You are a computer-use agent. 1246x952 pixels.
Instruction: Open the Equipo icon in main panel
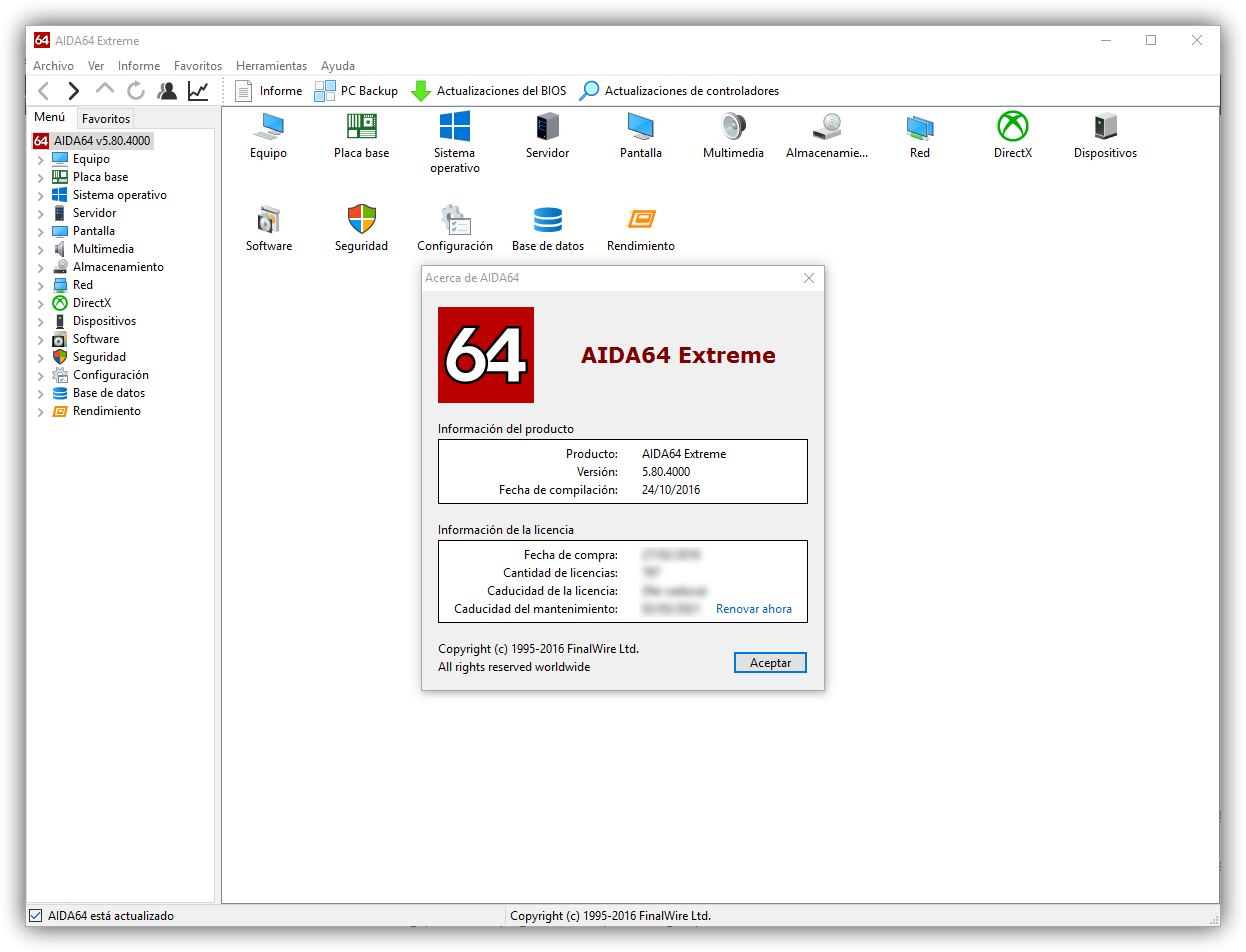coord(268,126)
